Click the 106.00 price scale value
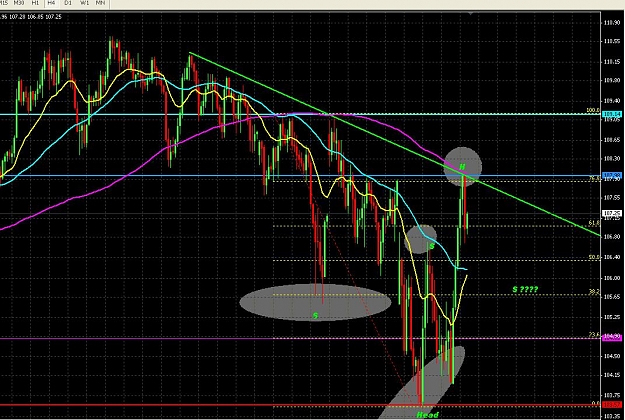Viewport: 625px width, 420px height. [x=612, y=278]
